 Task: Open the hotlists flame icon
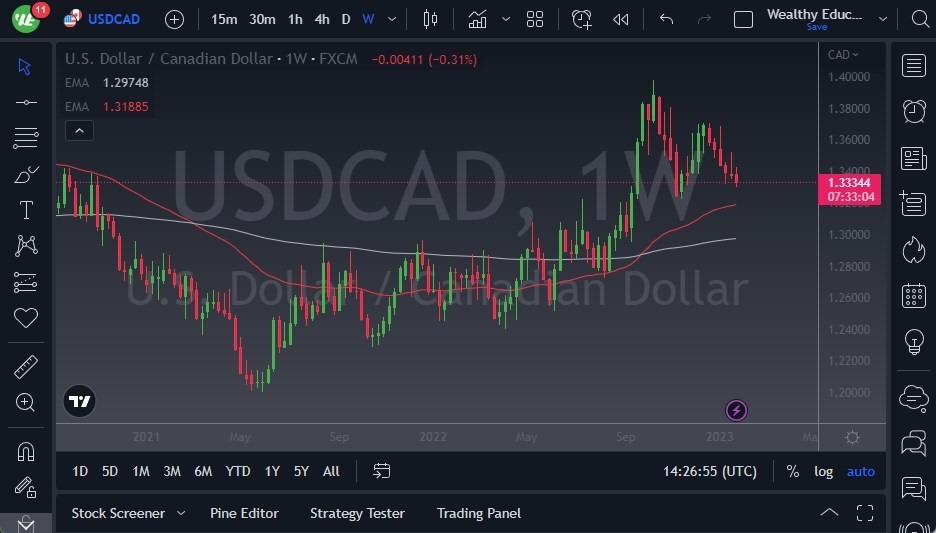(x=913, y=249)
